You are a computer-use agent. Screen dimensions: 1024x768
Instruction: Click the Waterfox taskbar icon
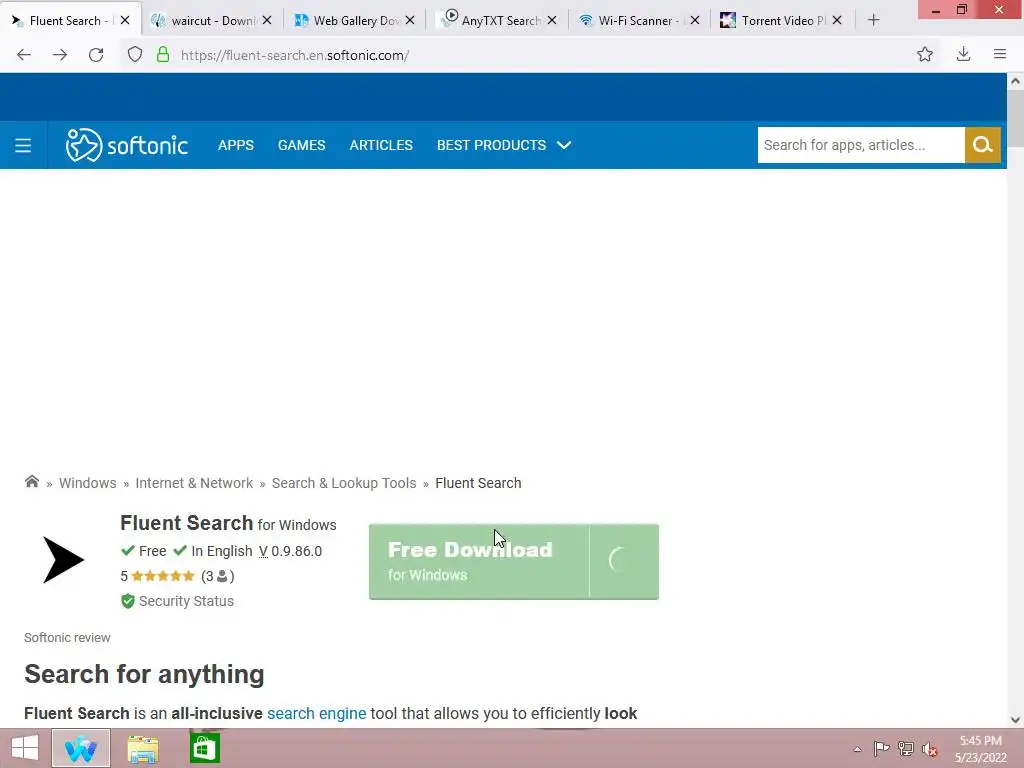point(81,748)
